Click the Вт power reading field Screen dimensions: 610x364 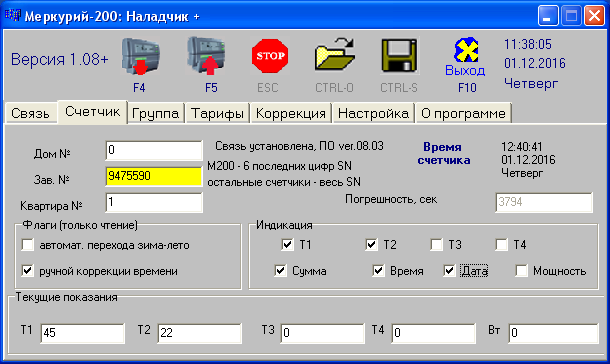[553, 333]
